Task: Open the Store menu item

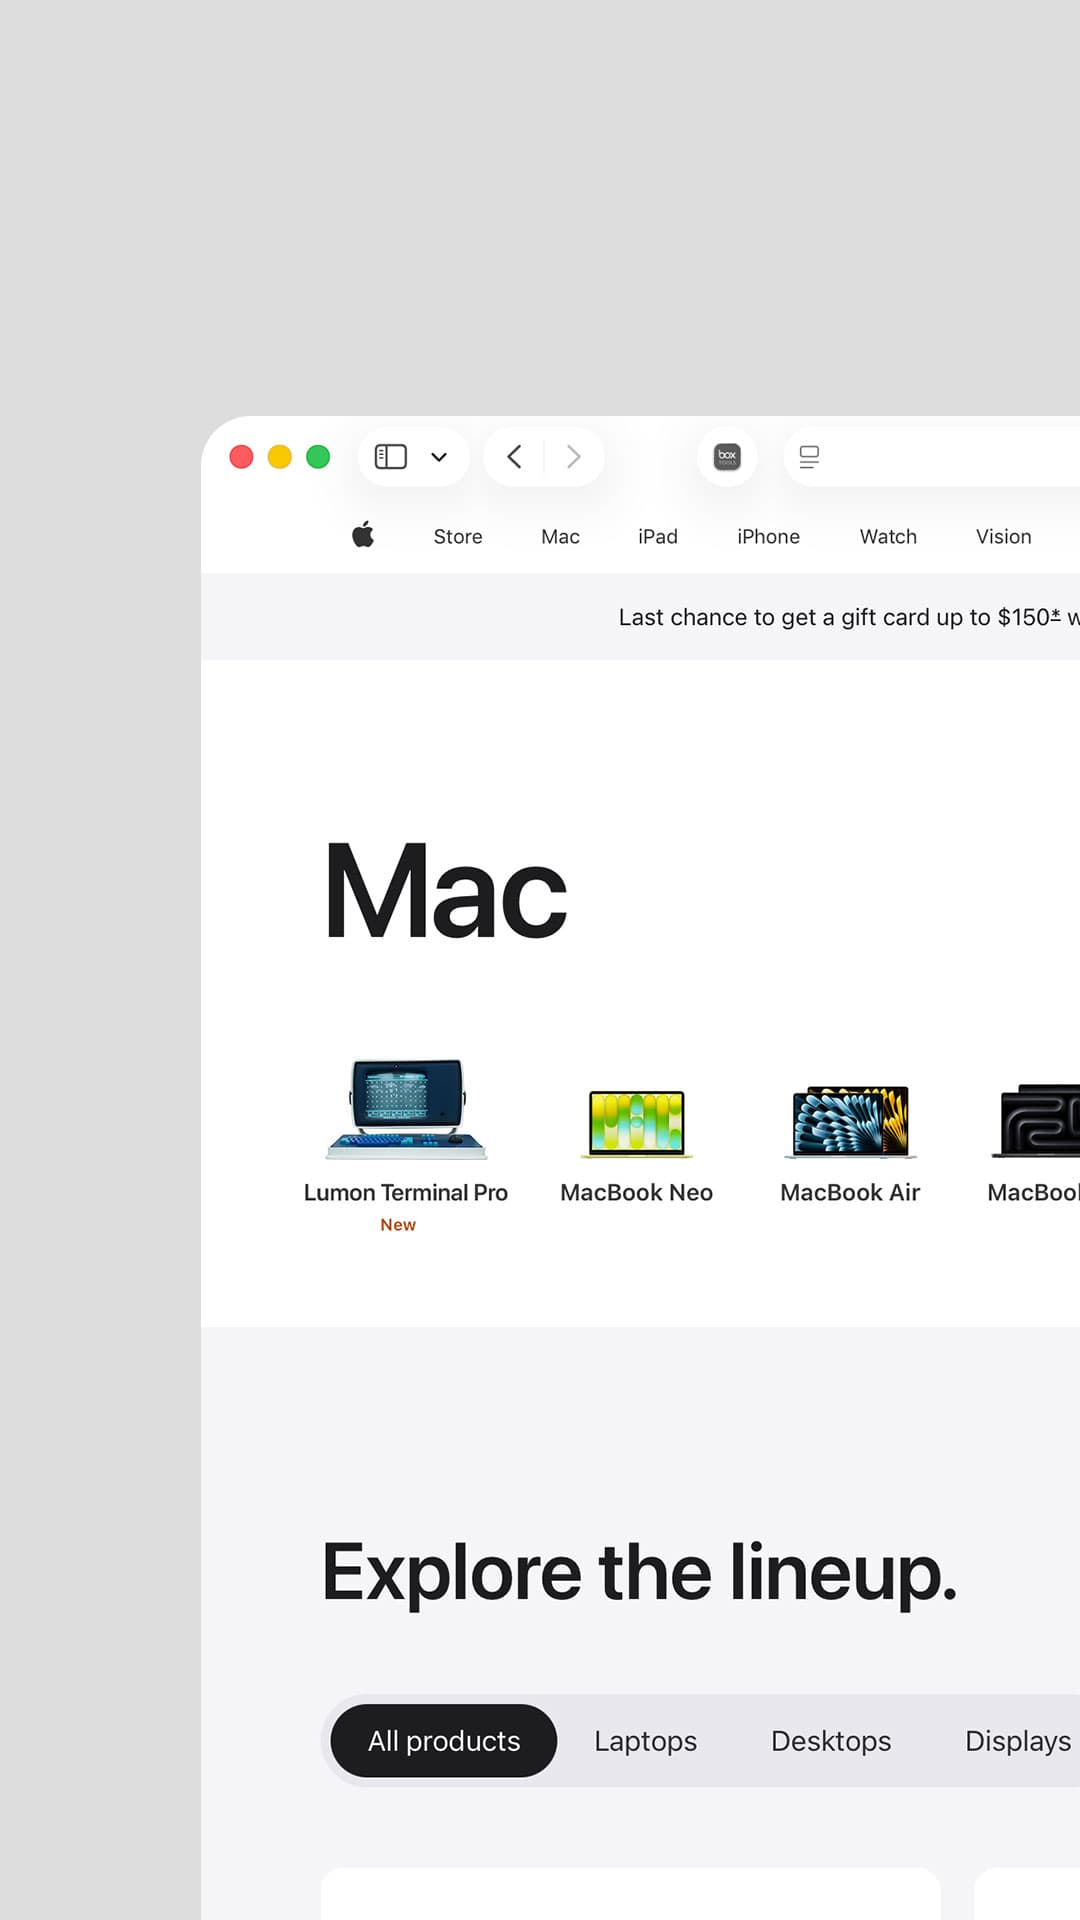Action: [458, 537]
